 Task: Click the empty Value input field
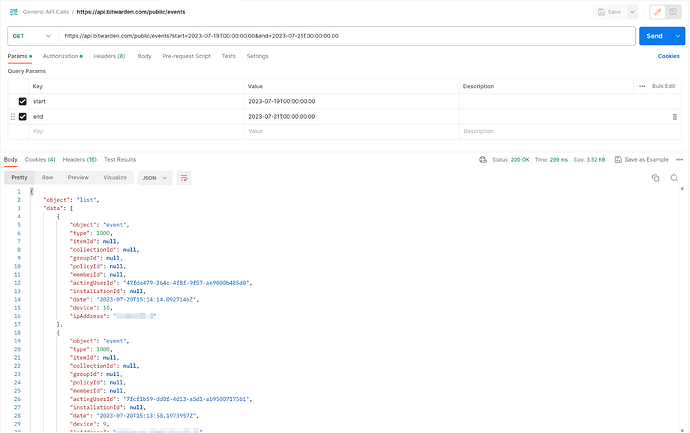tap(352, 132)
